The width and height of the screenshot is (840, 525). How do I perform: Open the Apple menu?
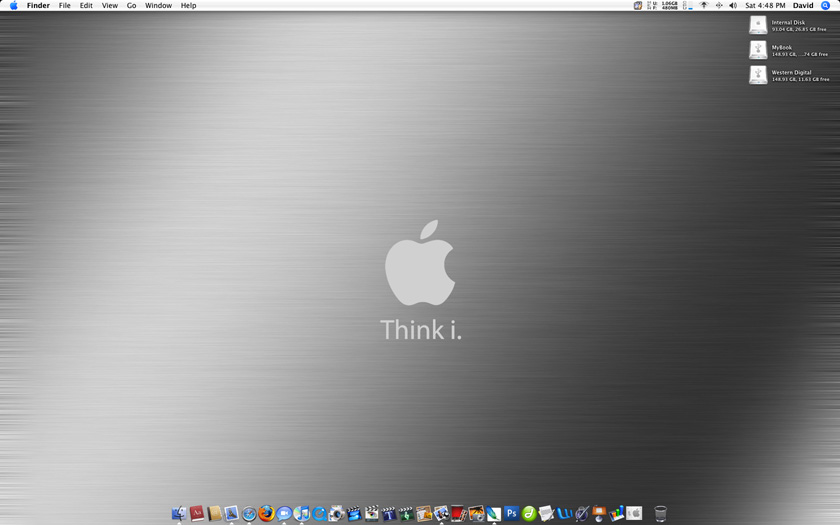pyautogui.click(x=13, y=5)
